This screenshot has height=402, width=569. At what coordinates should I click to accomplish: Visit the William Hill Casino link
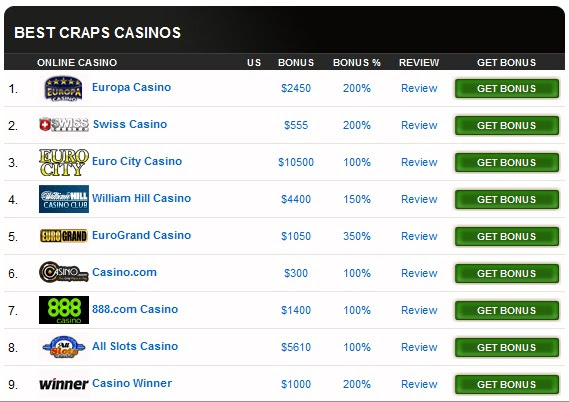point(142,198)
